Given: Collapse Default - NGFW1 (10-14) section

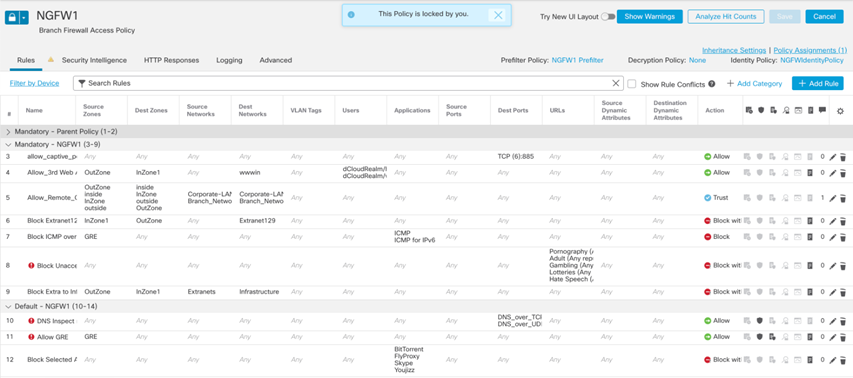Looking at the screenshot, I should coord(8,306).
